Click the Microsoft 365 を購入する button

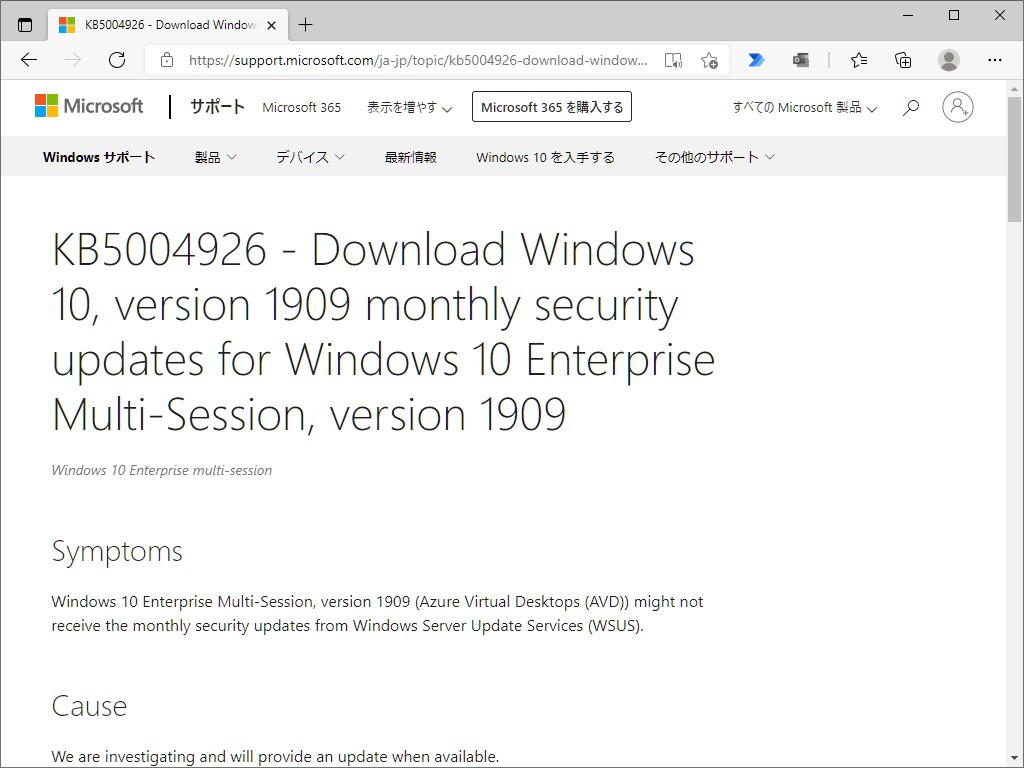(552, 106)
